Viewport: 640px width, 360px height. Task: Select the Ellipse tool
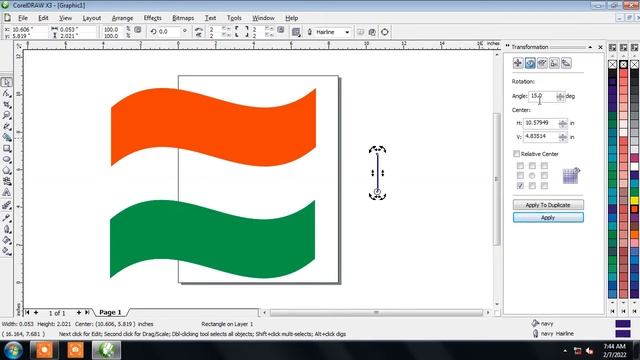tap(7, 160)
